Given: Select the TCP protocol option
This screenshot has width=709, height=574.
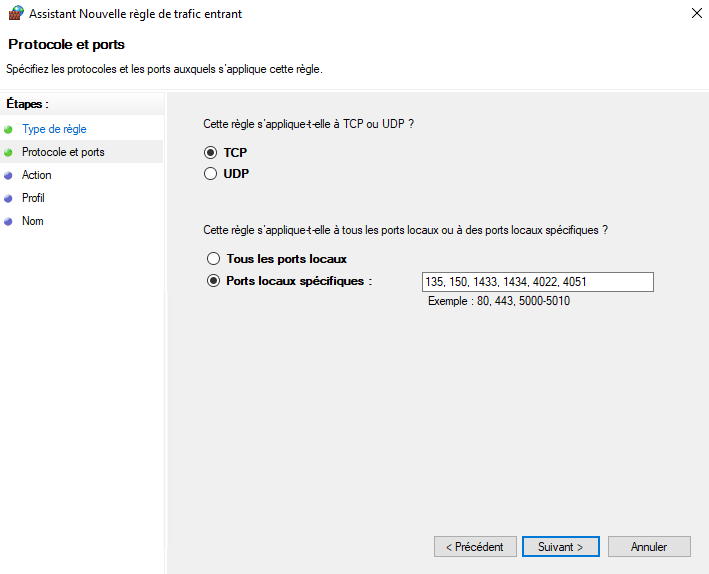Looking at the screenshot, I should point(211,153).
